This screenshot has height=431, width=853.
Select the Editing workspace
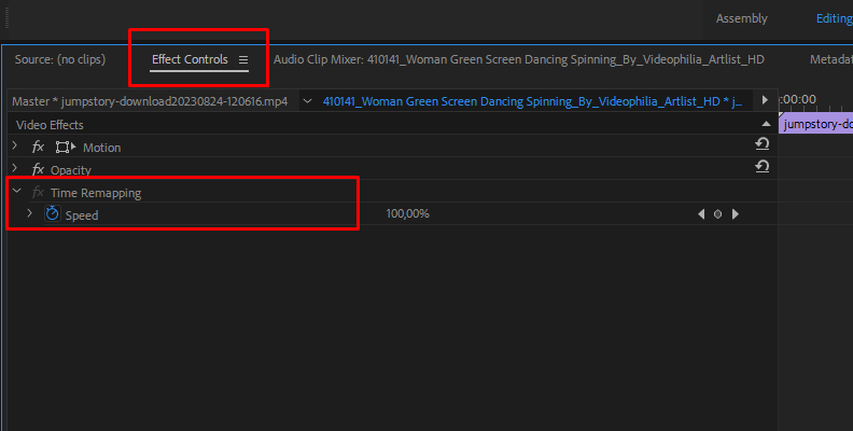[834, 19]
